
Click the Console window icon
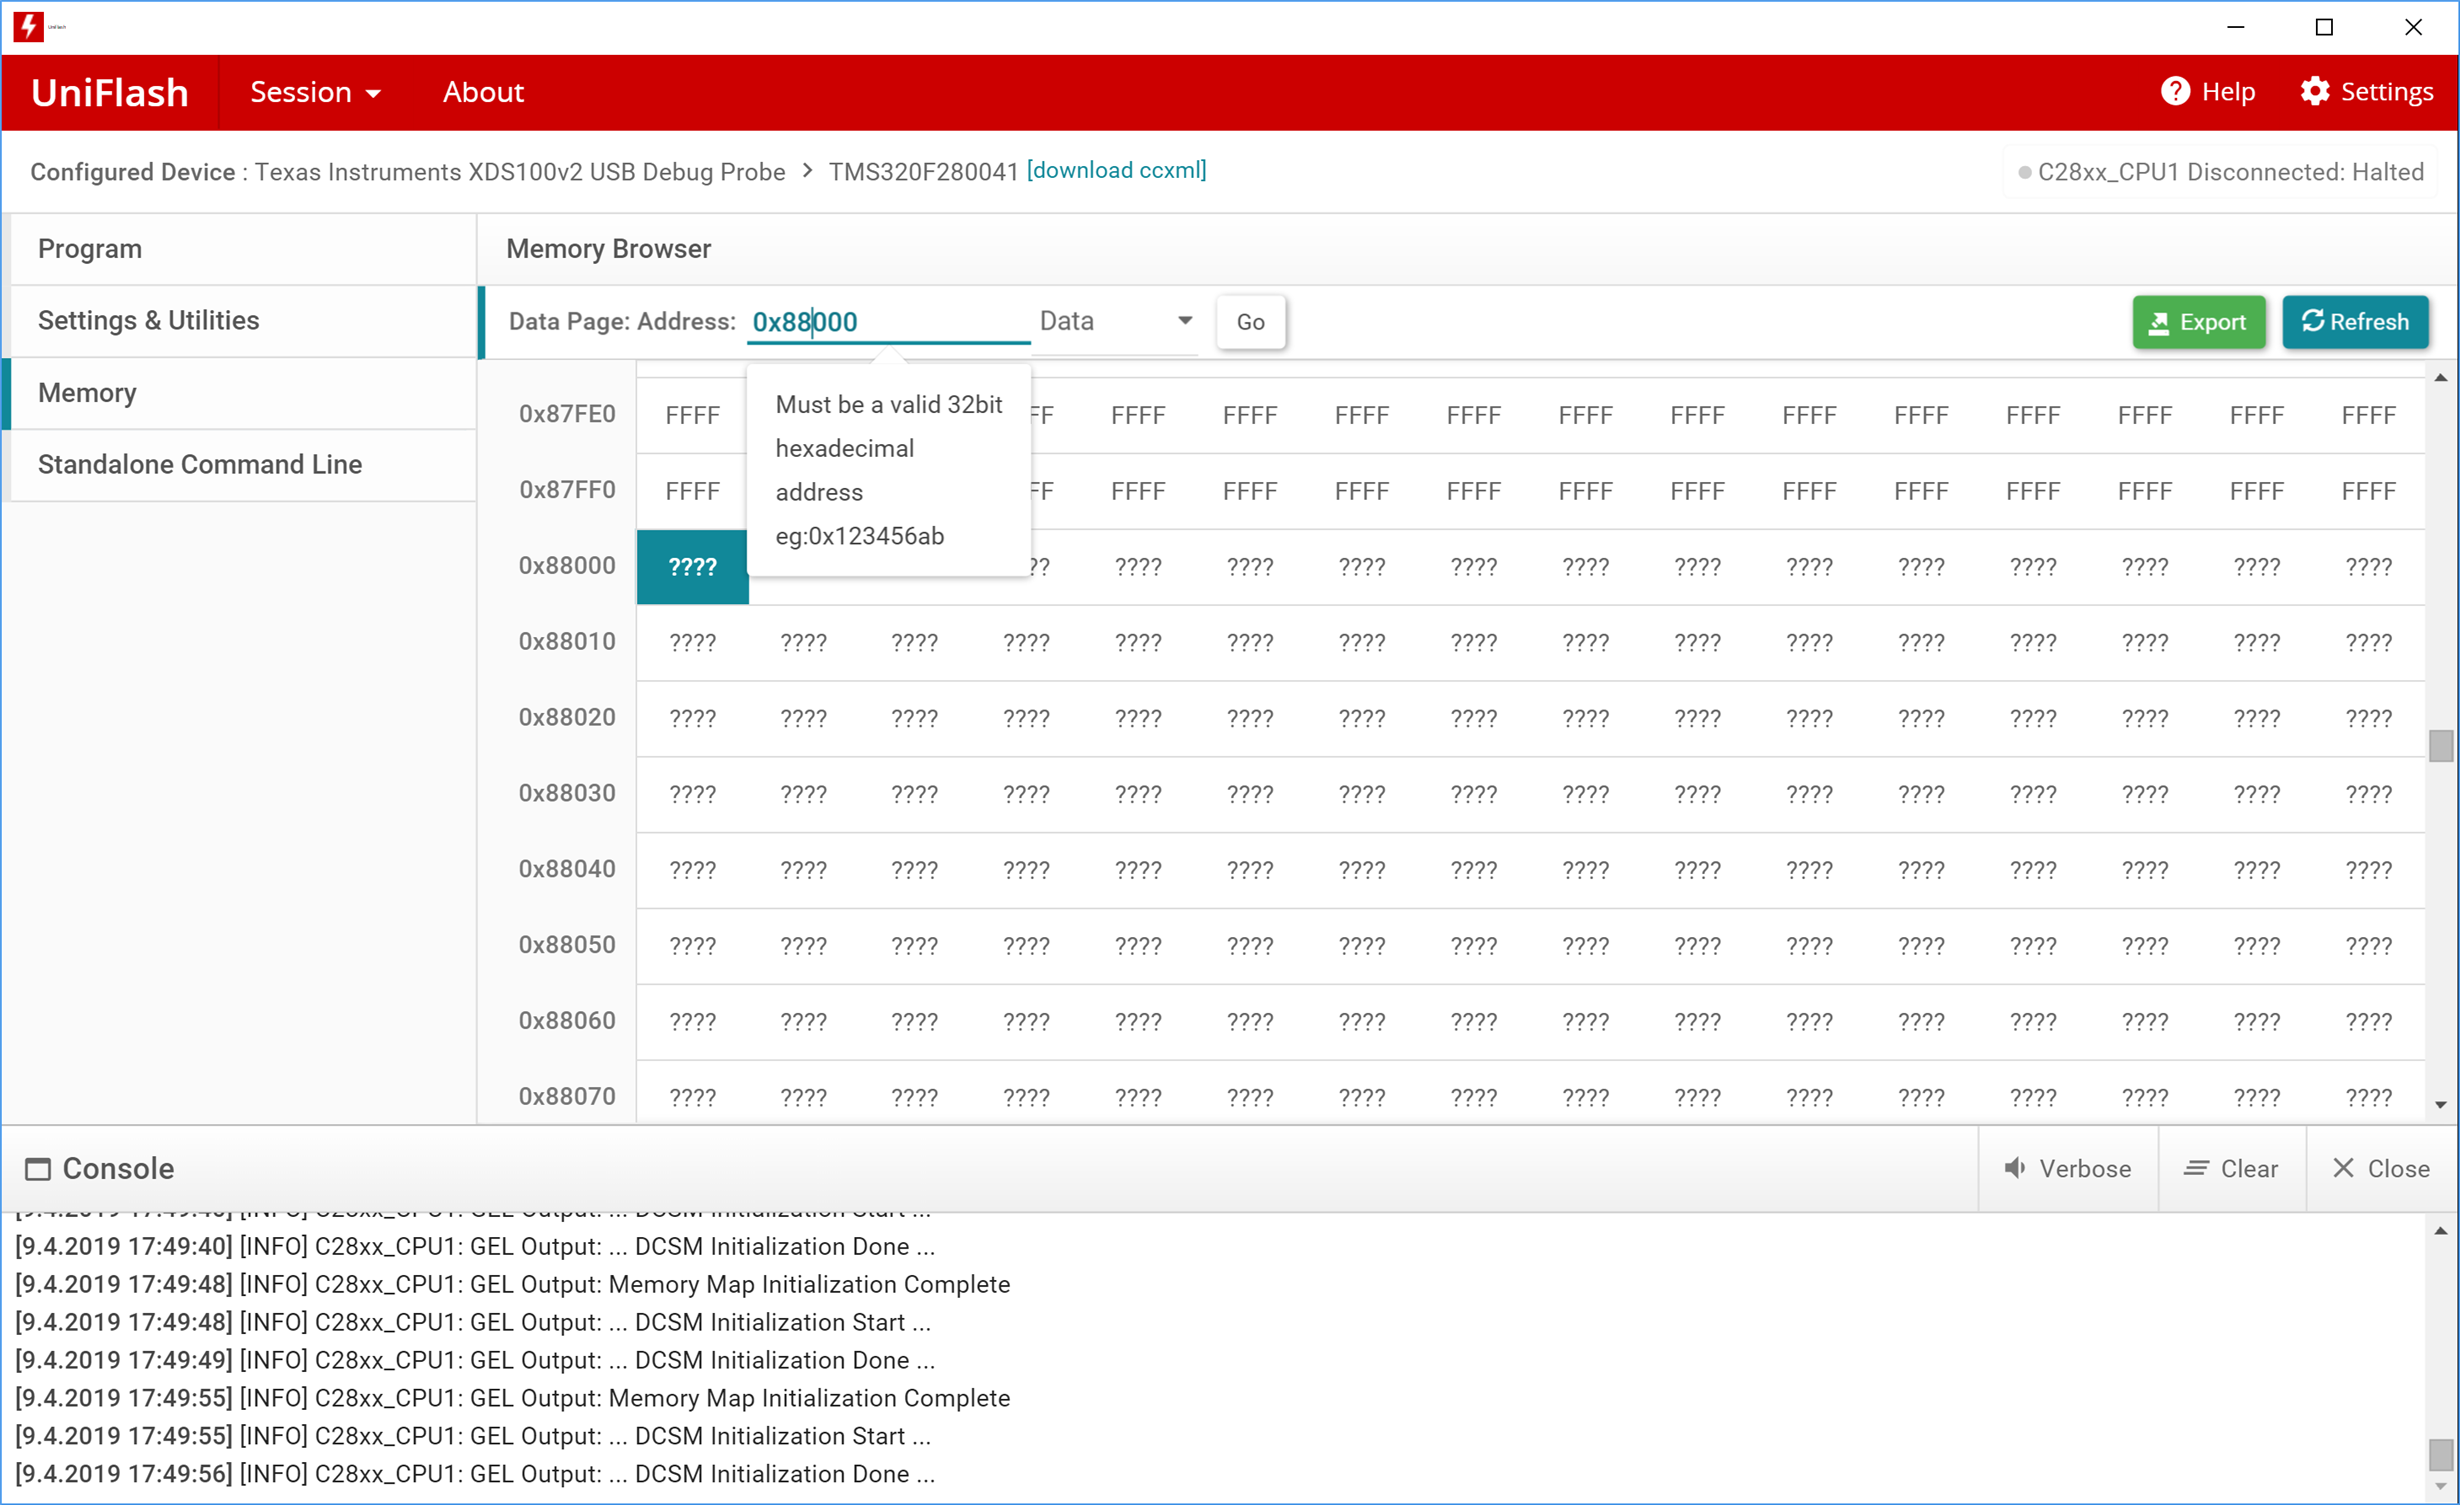coord(38,1169)
